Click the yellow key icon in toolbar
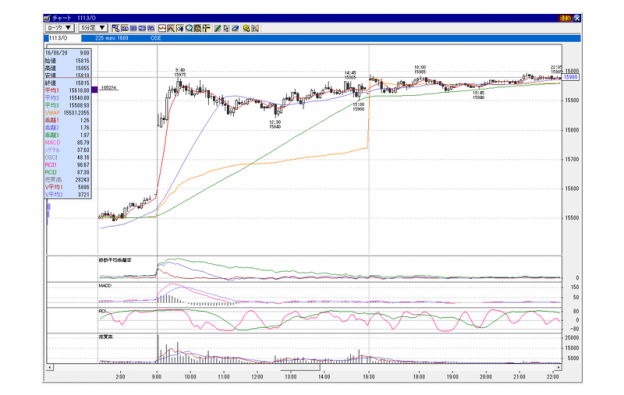This screenshot has height=395, width=624. click(246, 28)
